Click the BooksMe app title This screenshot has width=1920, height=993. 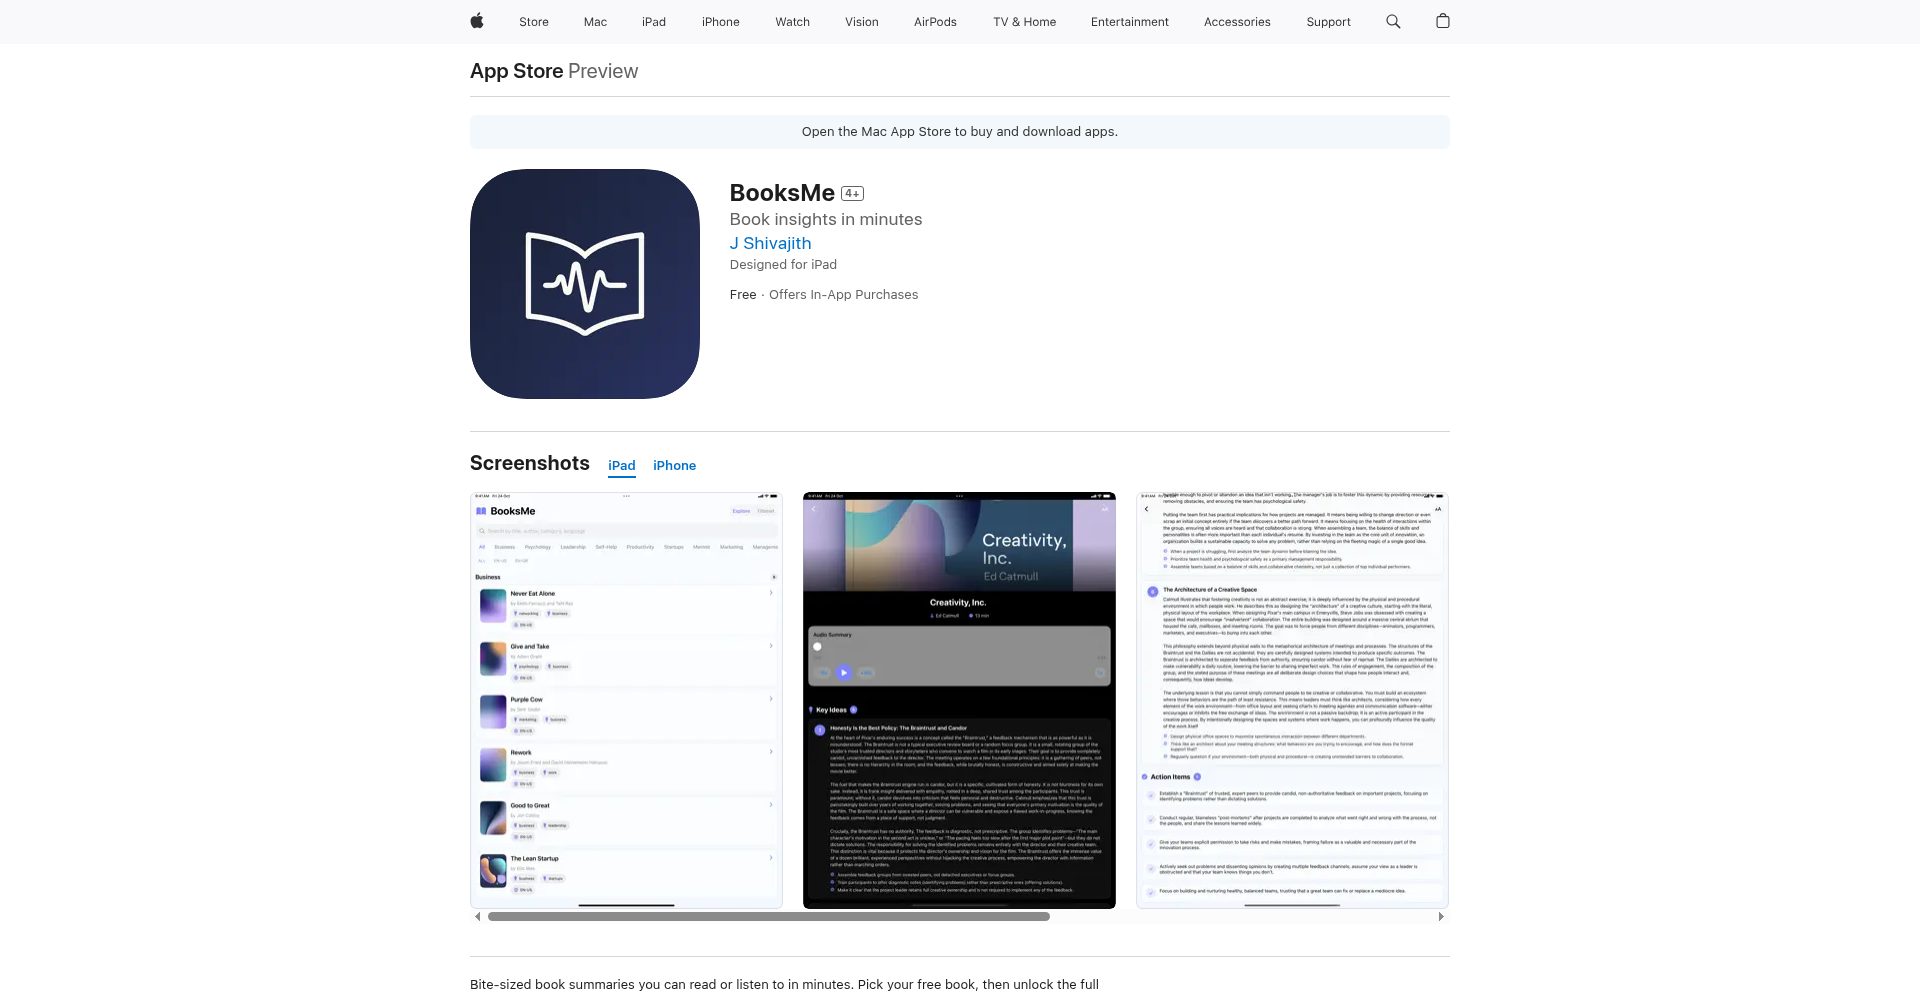(782, 193)
